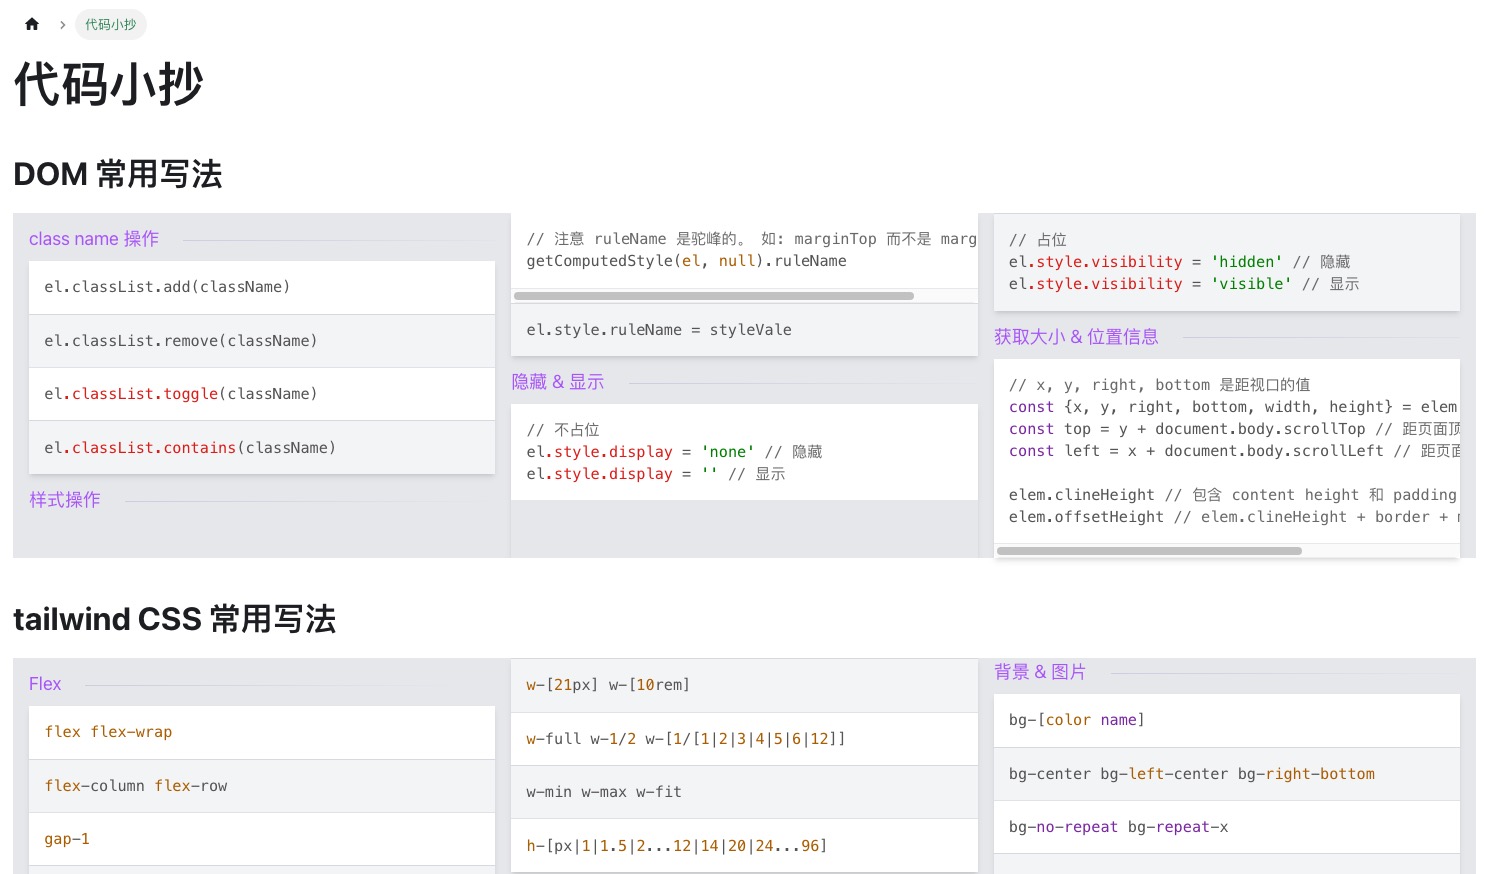Click the Flex section label
This screenshot has height=874, width=1486.
(45, 684)
